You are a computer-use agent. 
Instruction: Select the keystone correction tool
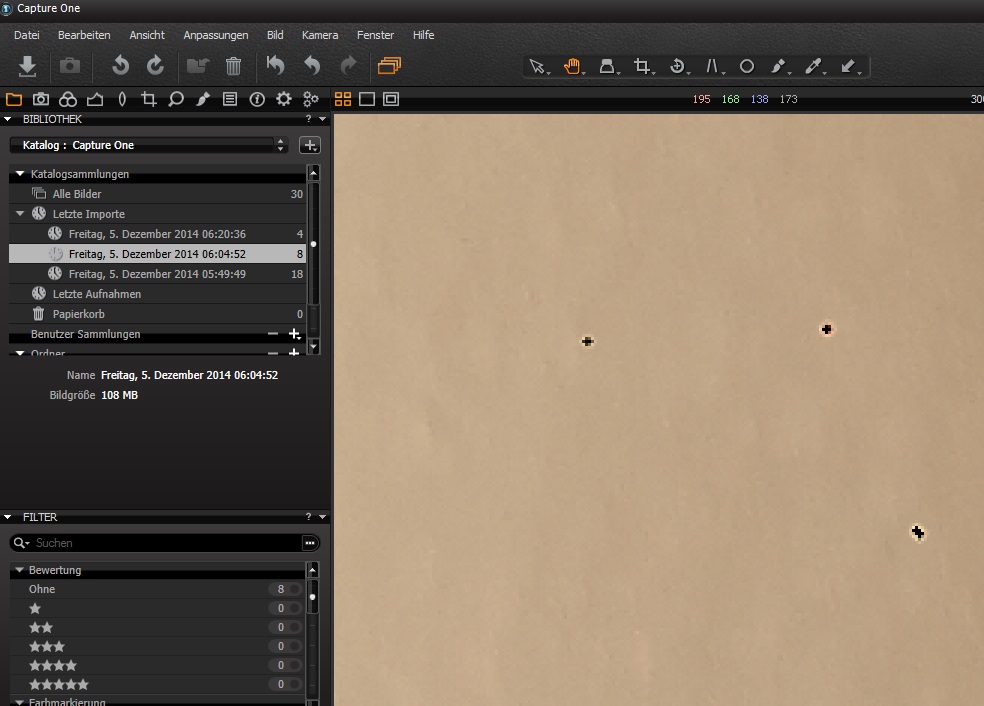pos(713,67)
